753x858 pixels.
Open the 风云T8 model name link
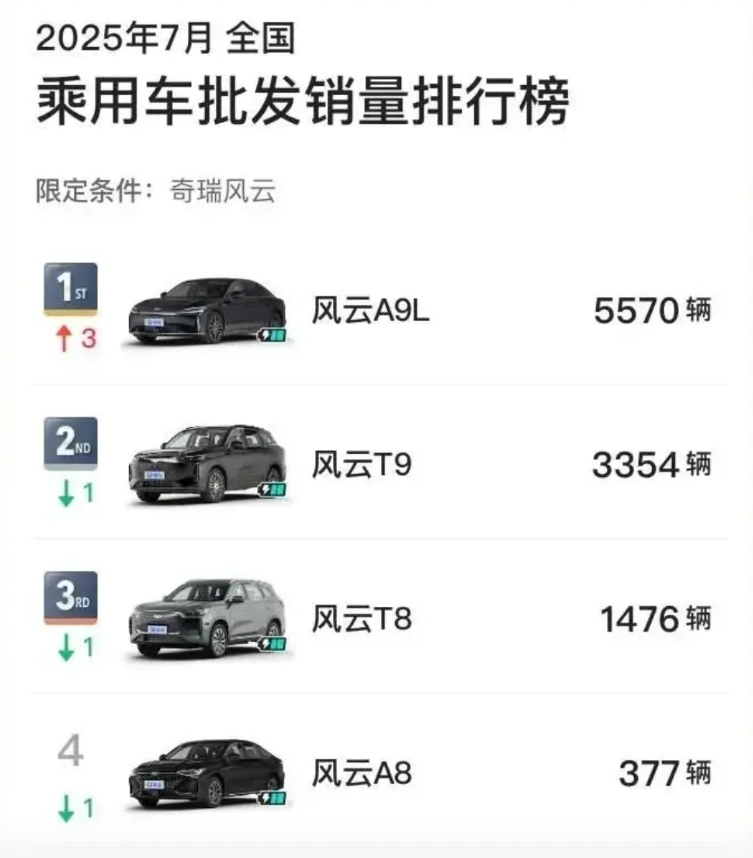click(361, 619)
